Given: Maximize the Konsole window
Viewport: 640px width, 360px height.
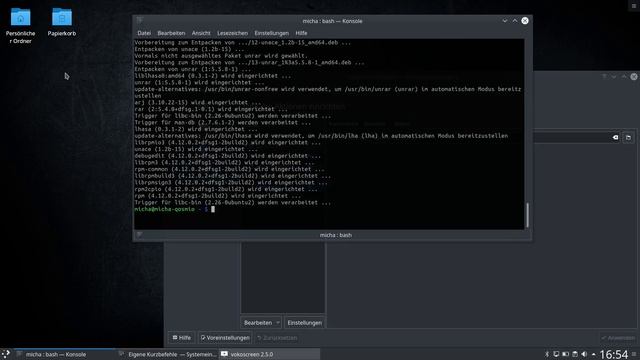Looking at the screenshot, I should (x=515, y=21).
